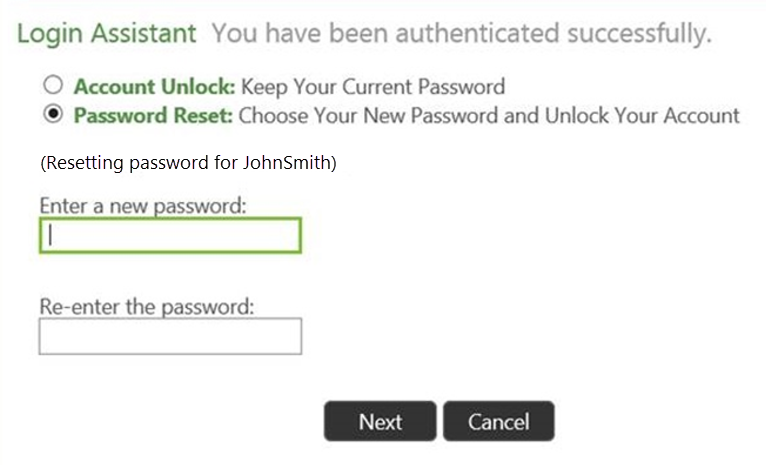The width and height of the screenshot is (766, 465).
Task: Select the Account Unlock radio button
Action: [53, 85]
